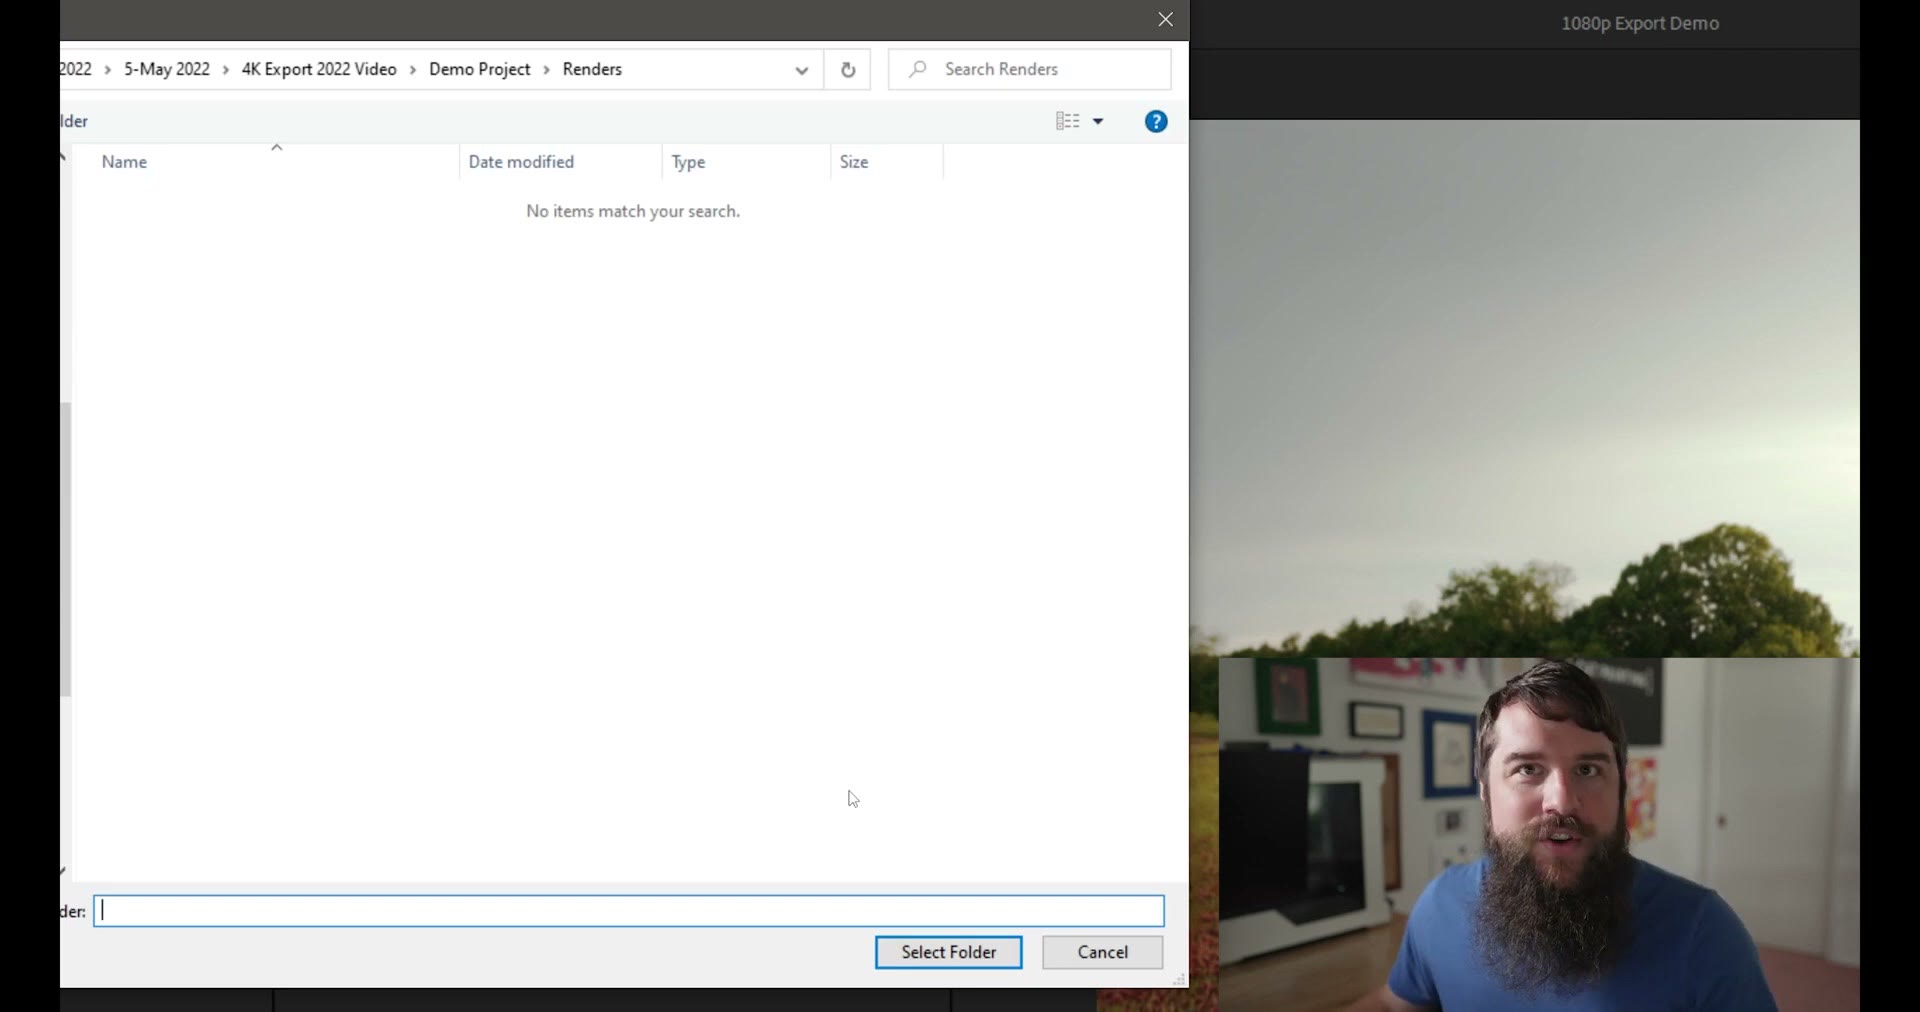Open the blue help icon
The image size is (1920, 1012).
(1156, 121)
